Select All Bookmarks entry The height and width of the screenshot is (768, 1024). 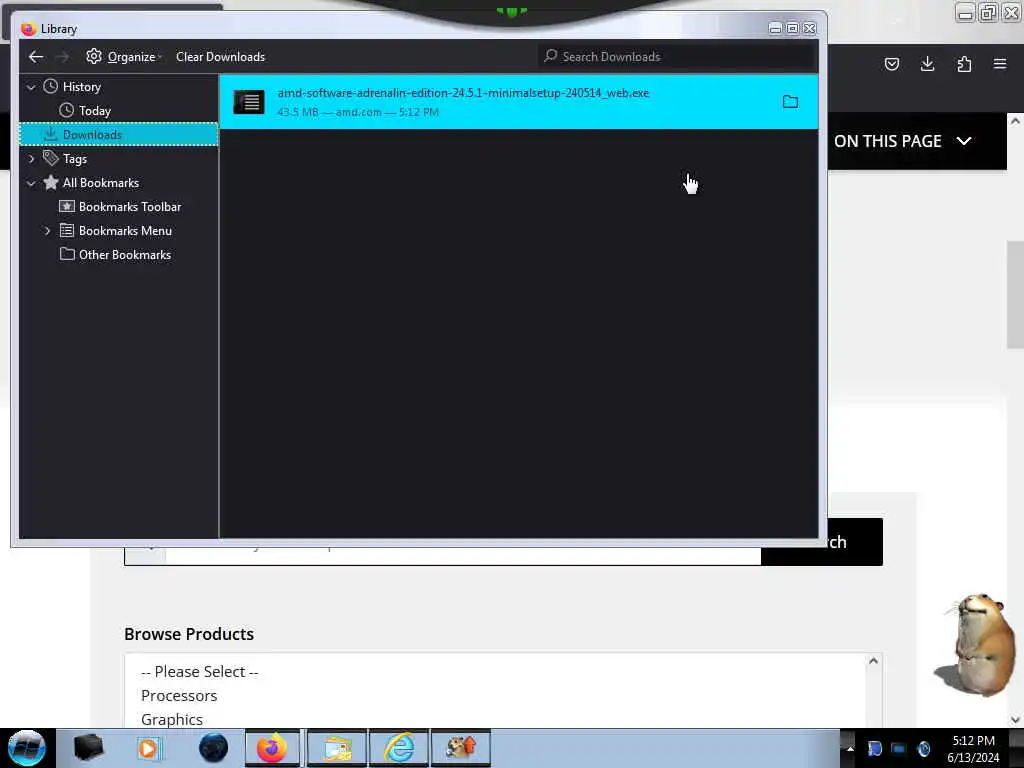(x=101, y=183)
